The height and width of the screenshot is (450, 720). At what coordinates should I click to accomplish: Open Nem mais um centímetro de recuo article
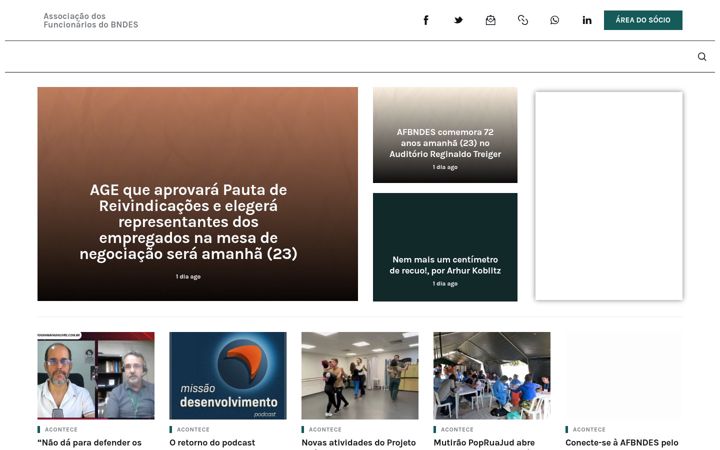point(445,265)
